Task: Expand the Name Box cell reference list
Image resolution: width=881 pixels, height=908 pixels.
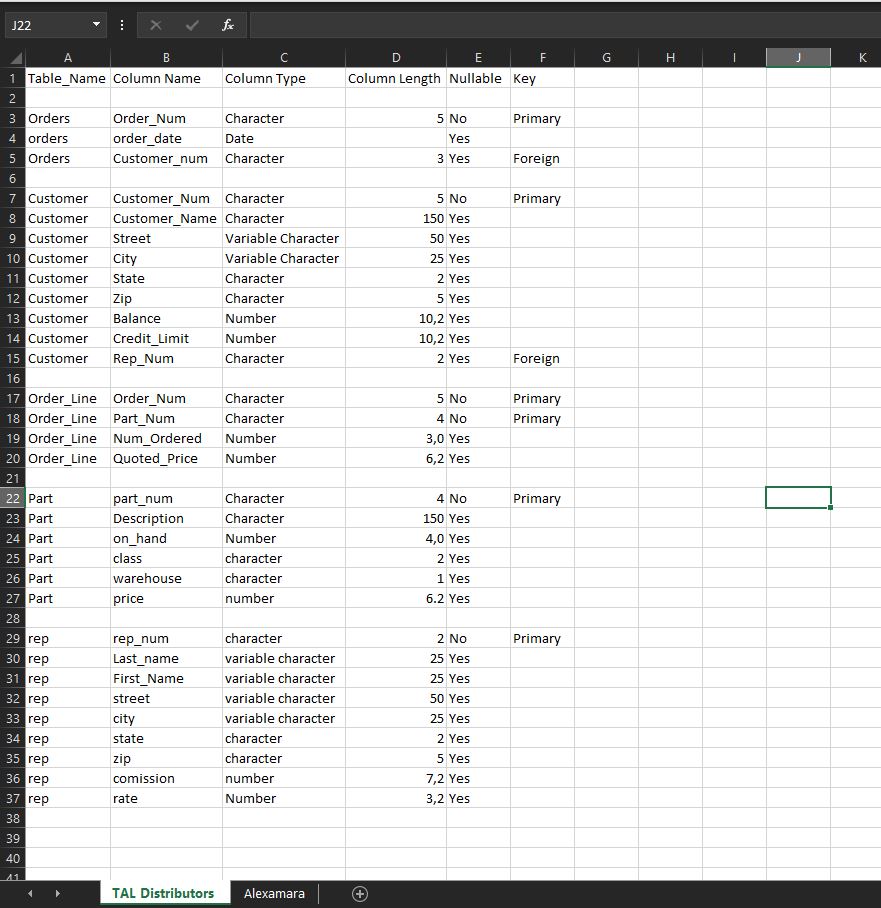Action: click(x=97, y=24)
